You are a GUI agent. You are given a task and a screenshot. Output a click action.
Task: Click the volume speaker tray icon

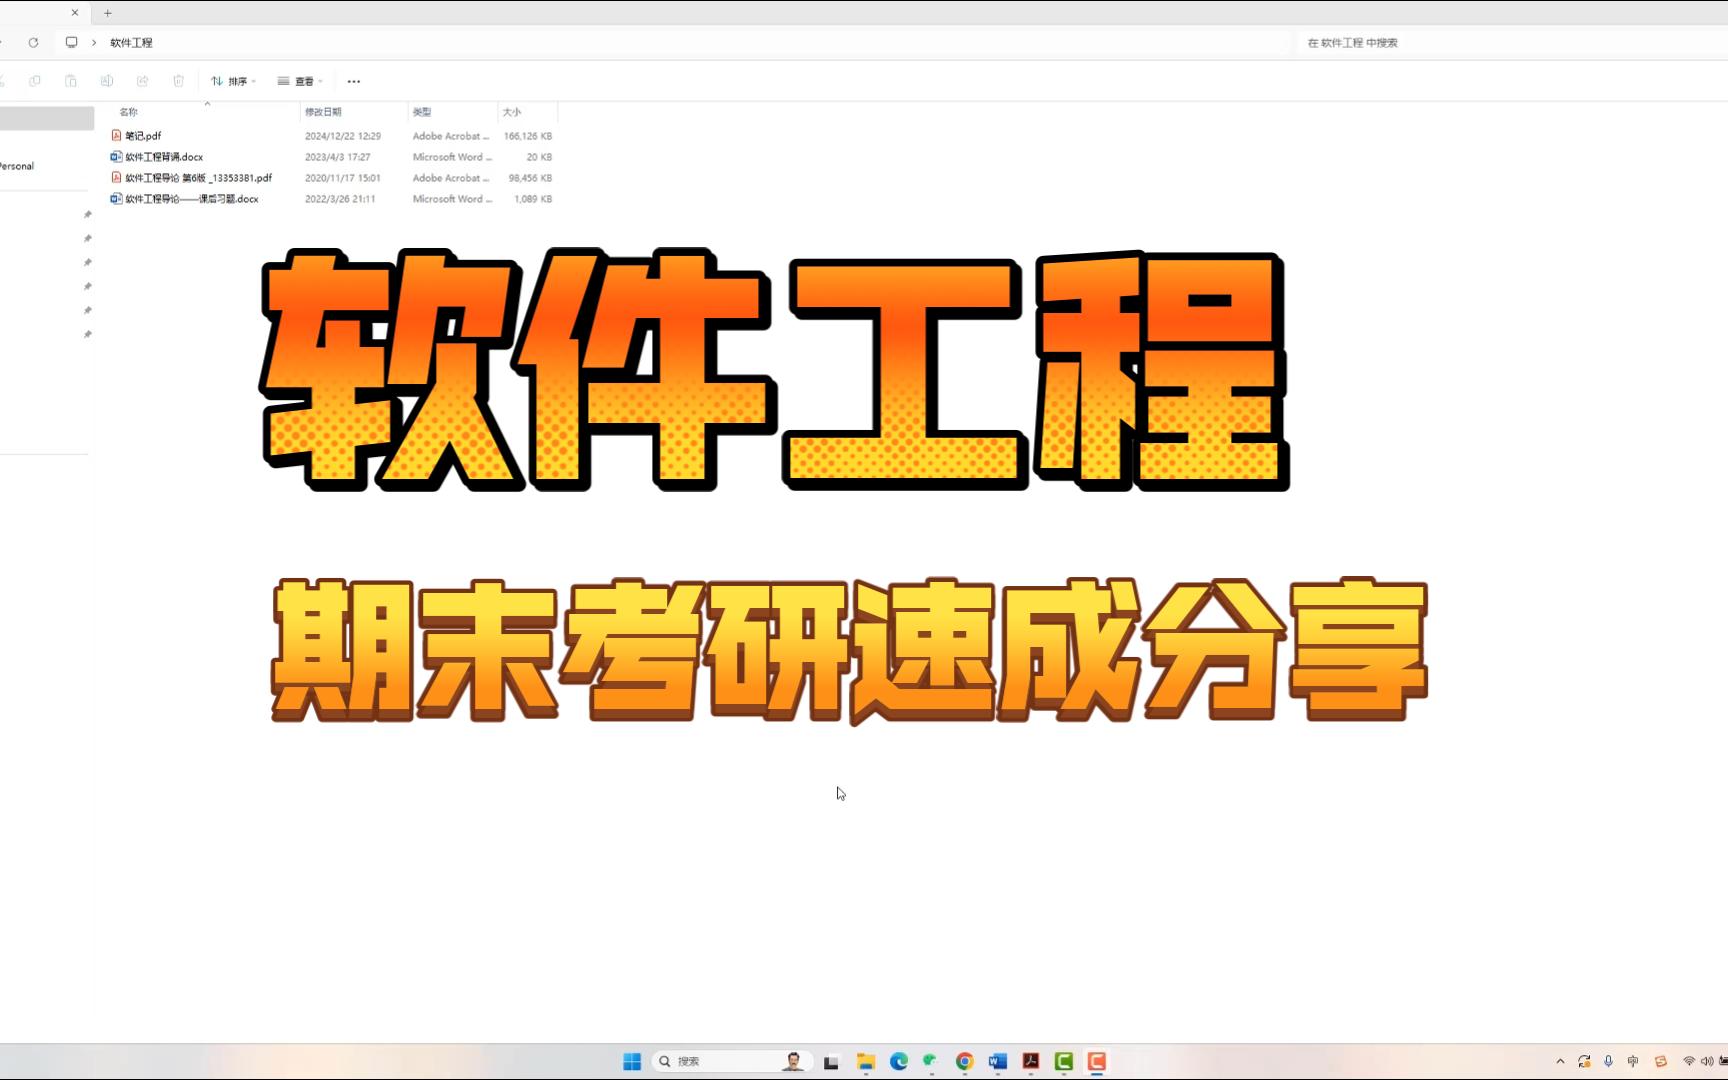pos(1707,1062)
